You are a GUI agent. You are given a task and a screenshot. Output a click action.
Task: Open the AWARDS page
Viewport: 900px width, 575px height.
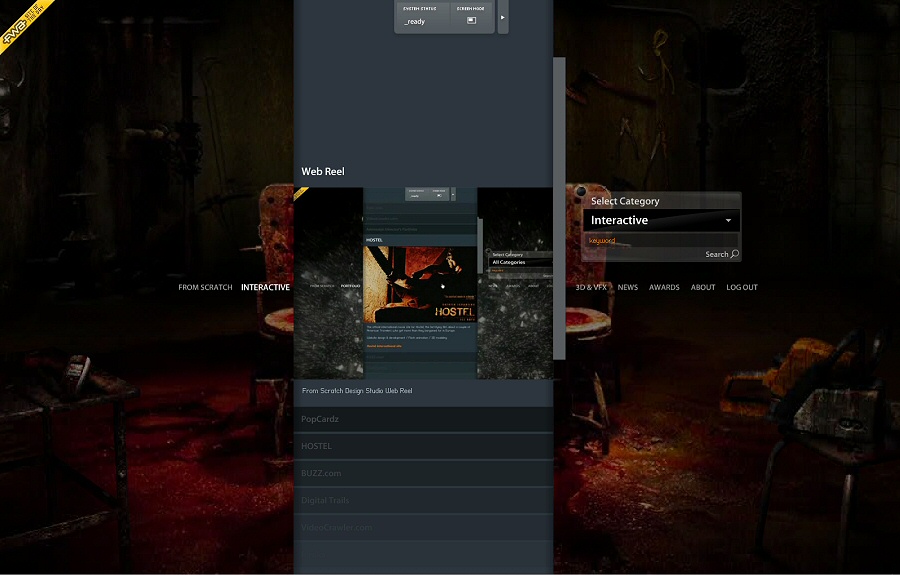pos(664,288)
